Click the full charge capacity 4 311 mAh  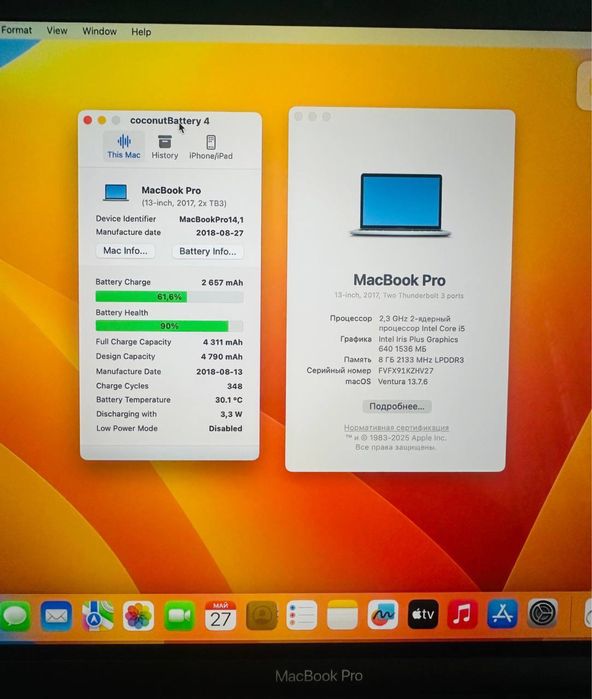(x=223, y=342)
